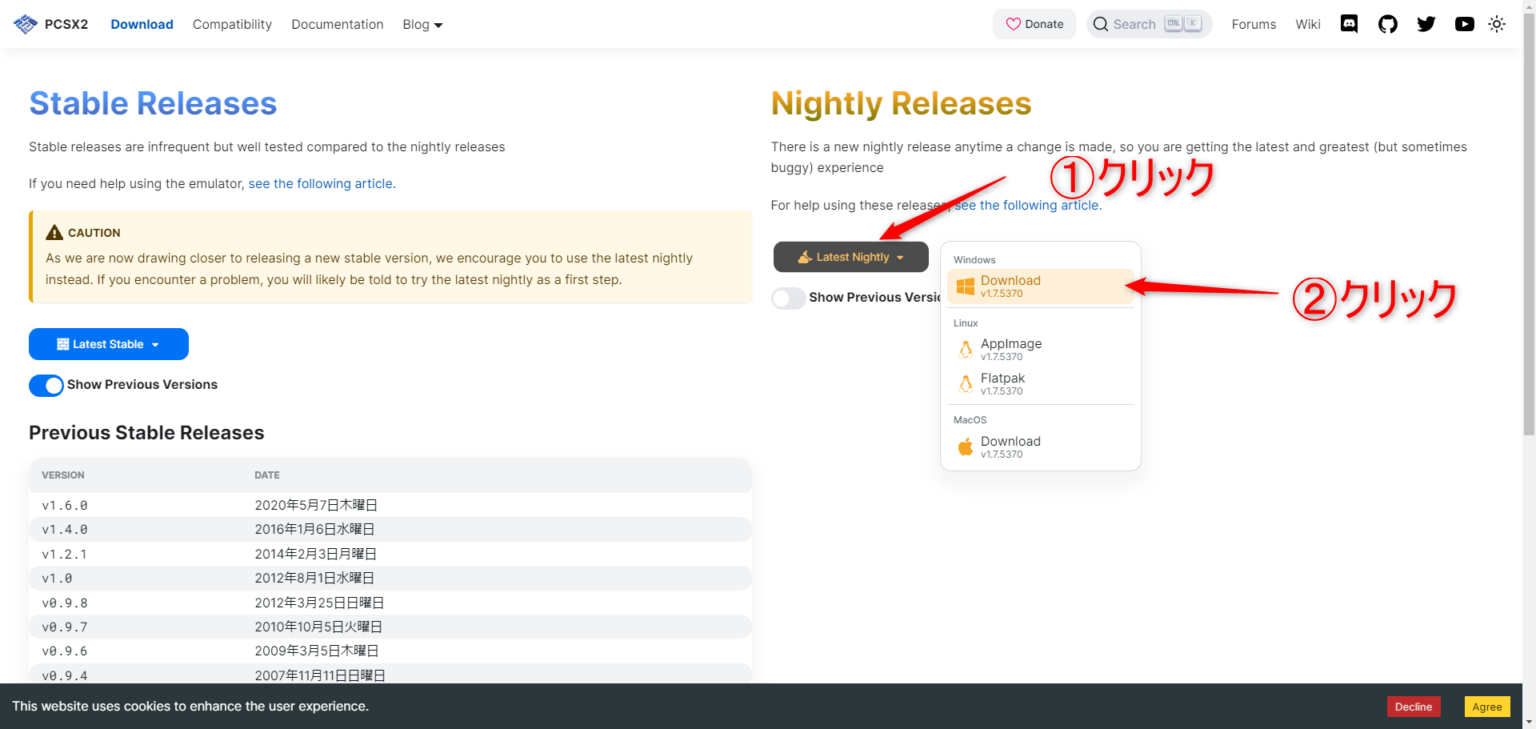The image size is (1536, 729).
Task: Click the PCSX2 logo icon
Action: point(25,24)
